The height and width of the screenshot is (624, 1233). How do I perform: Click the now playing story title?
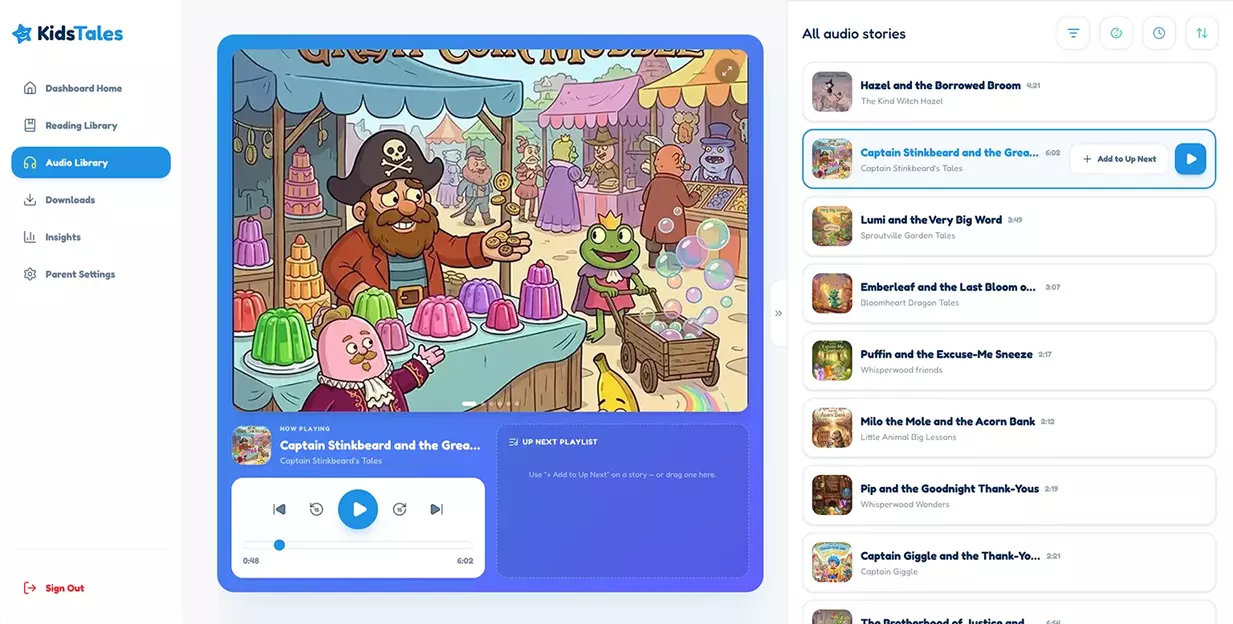[380, 445]
